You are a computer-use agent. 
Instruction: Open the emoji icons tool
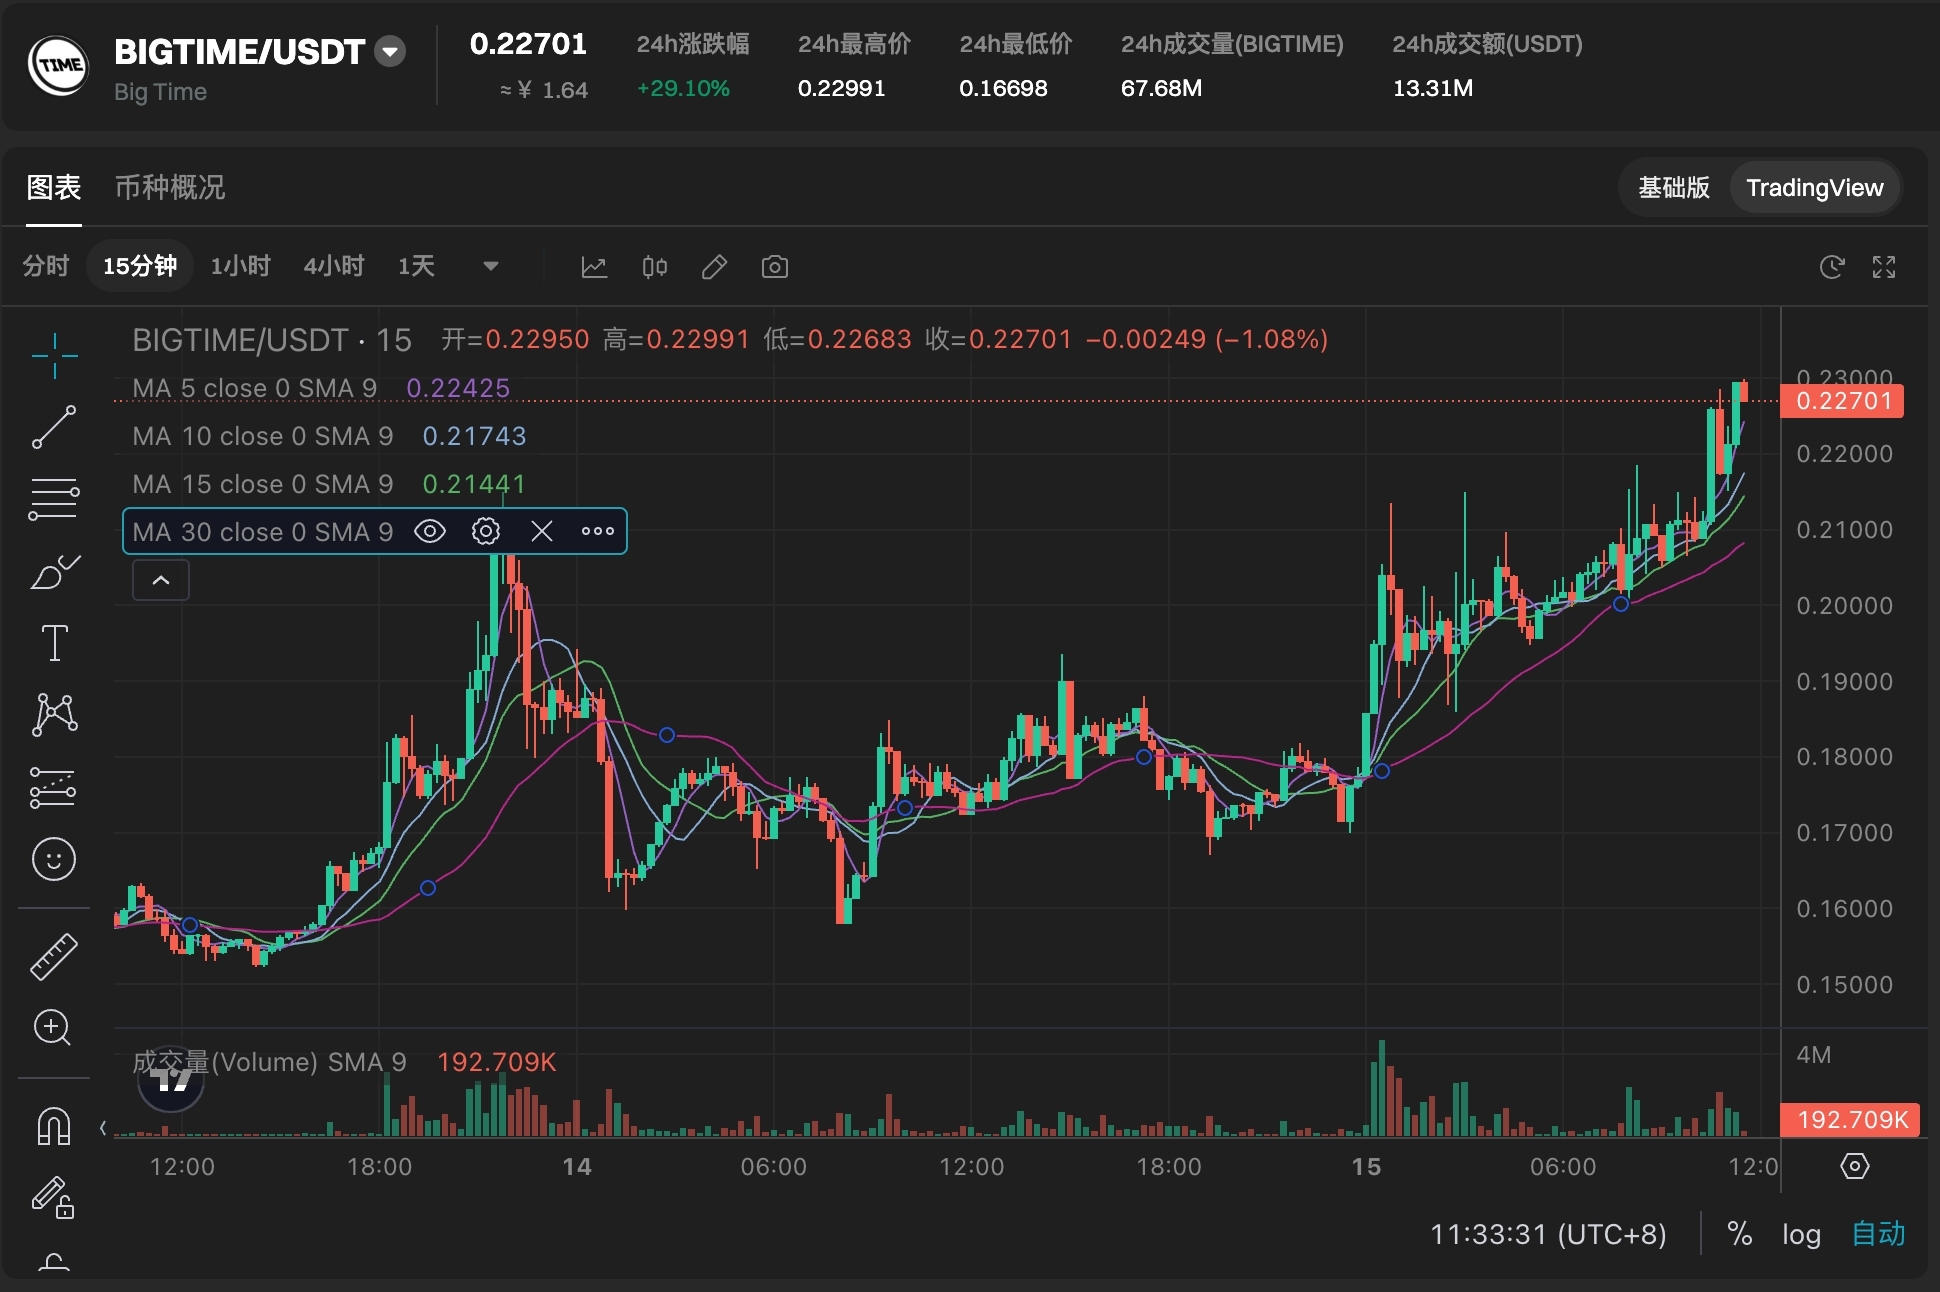coord(54,859)
